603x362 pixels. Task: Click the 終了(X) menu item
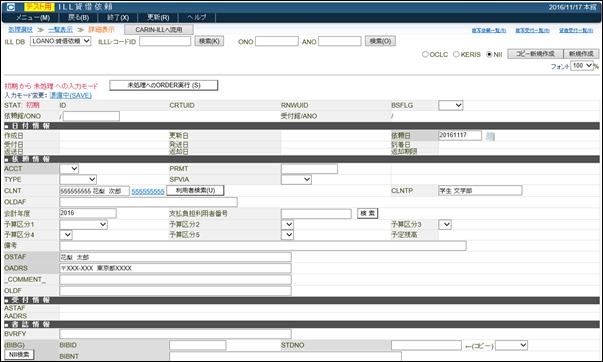coord(118,18)
